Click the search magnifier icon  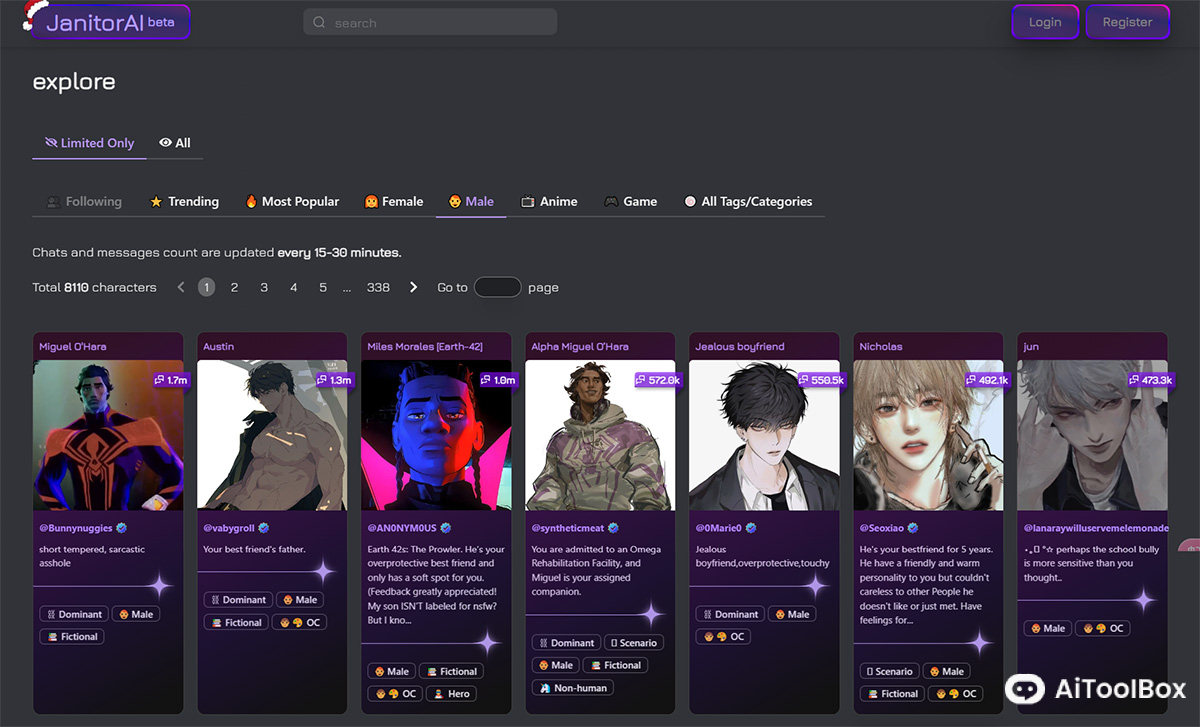(x=319, y=22)
